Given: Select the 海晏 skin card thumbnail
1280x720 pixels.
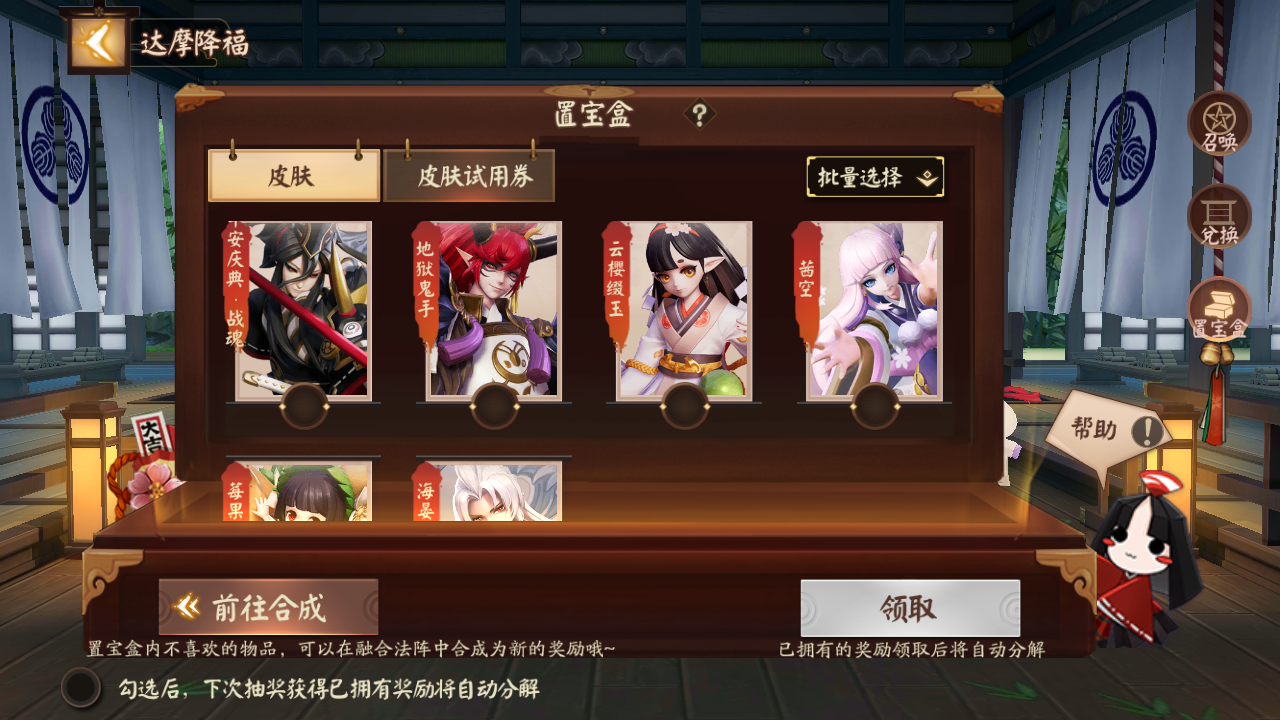Looking at the screenshot, I should (x=489, y=491).
